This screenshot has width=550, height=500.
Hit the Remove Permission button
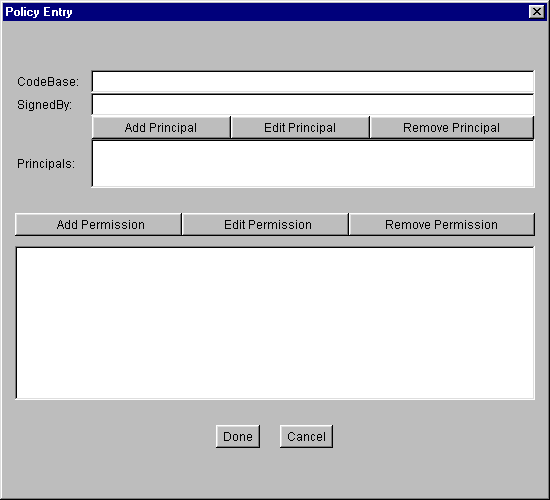pos(442,224)
